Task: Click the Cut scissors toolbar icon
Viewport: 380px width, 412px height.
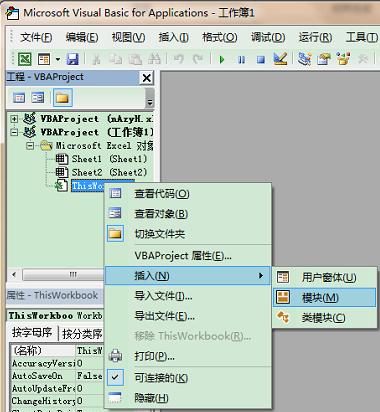Action: [x=96, y=60]
